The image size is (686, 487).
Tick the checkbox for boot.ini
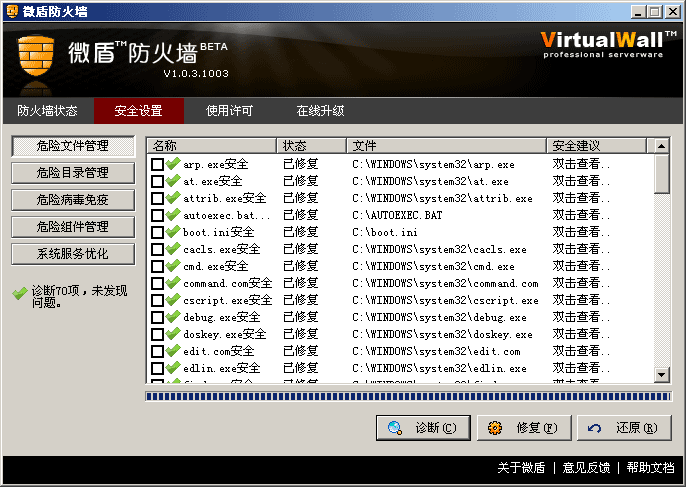click(x=157, y=232)
